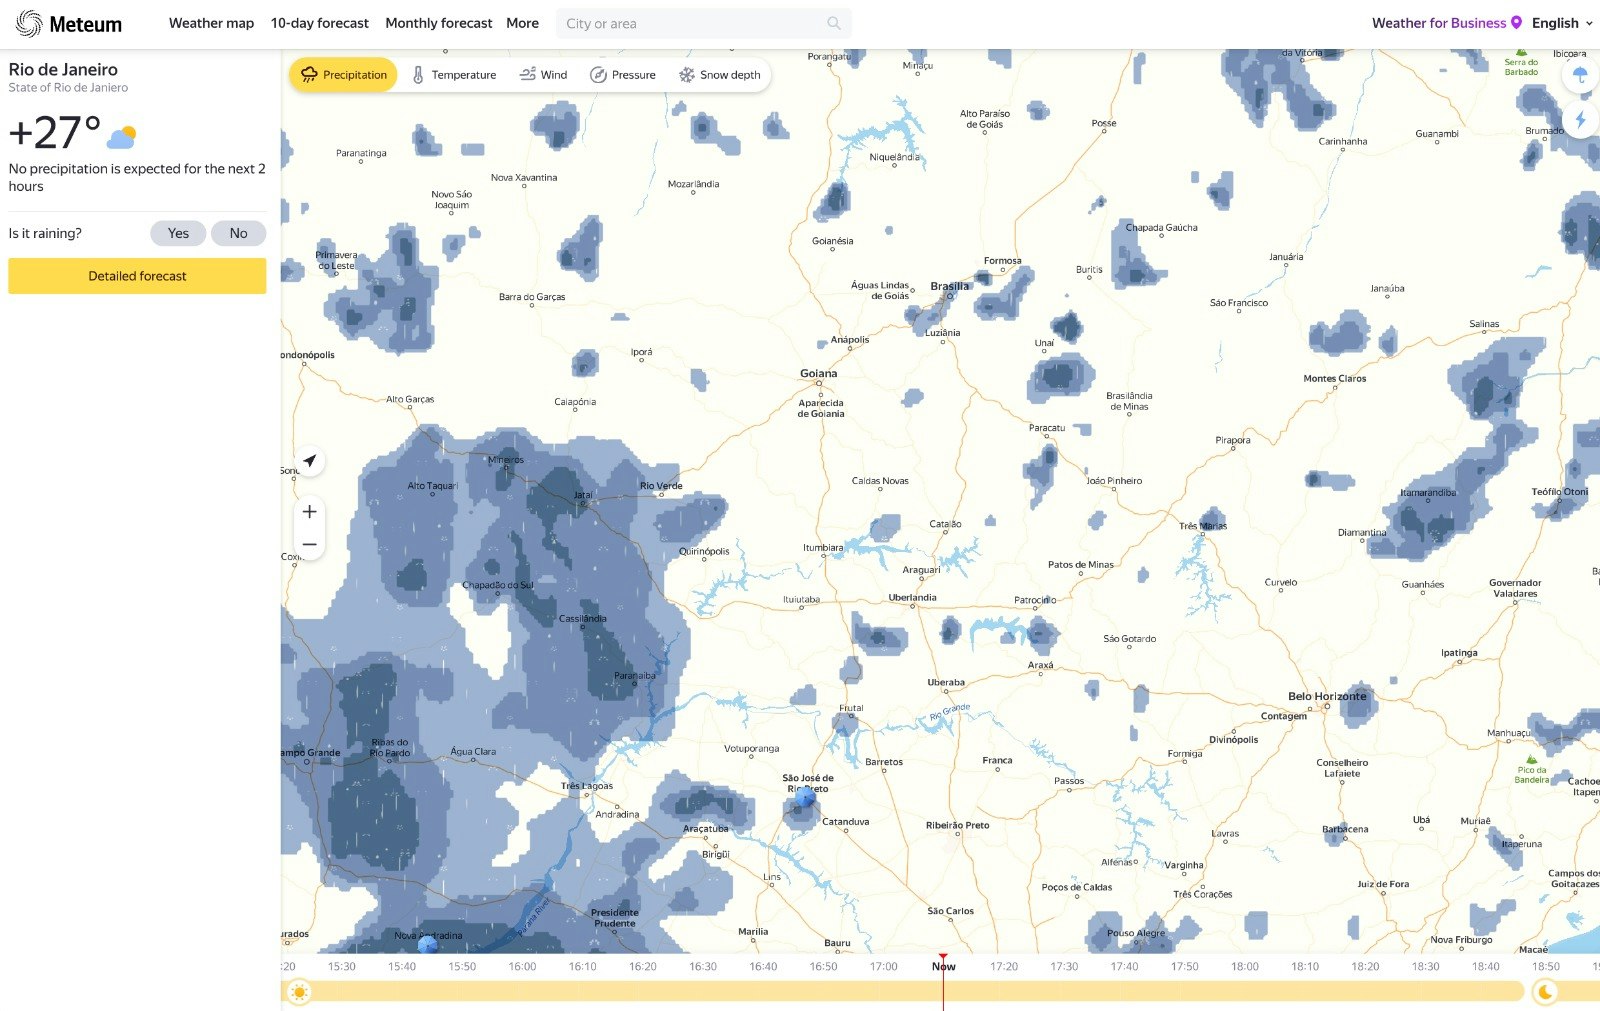Click the locate-me arrow icon on map
The image size is (1600, 1011).
(310, 460)
